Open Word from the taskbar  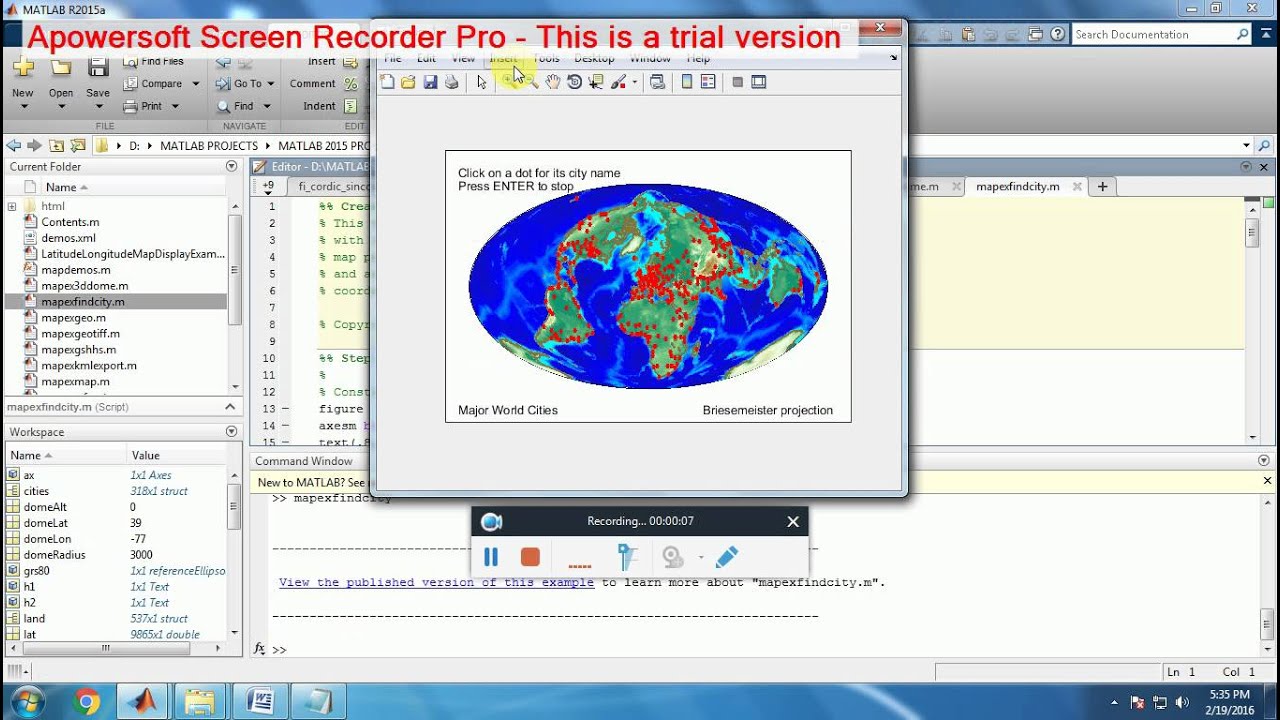point(260,701)
